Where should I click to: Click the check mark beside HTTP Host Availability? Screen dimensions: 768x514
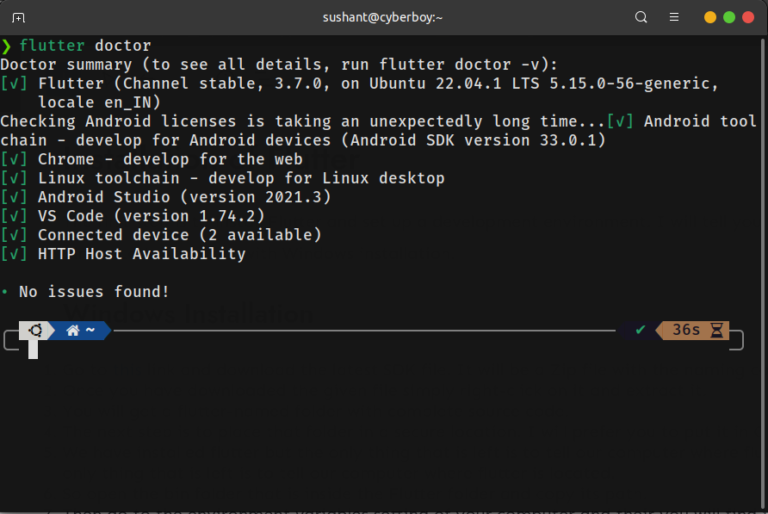(14, 254)
